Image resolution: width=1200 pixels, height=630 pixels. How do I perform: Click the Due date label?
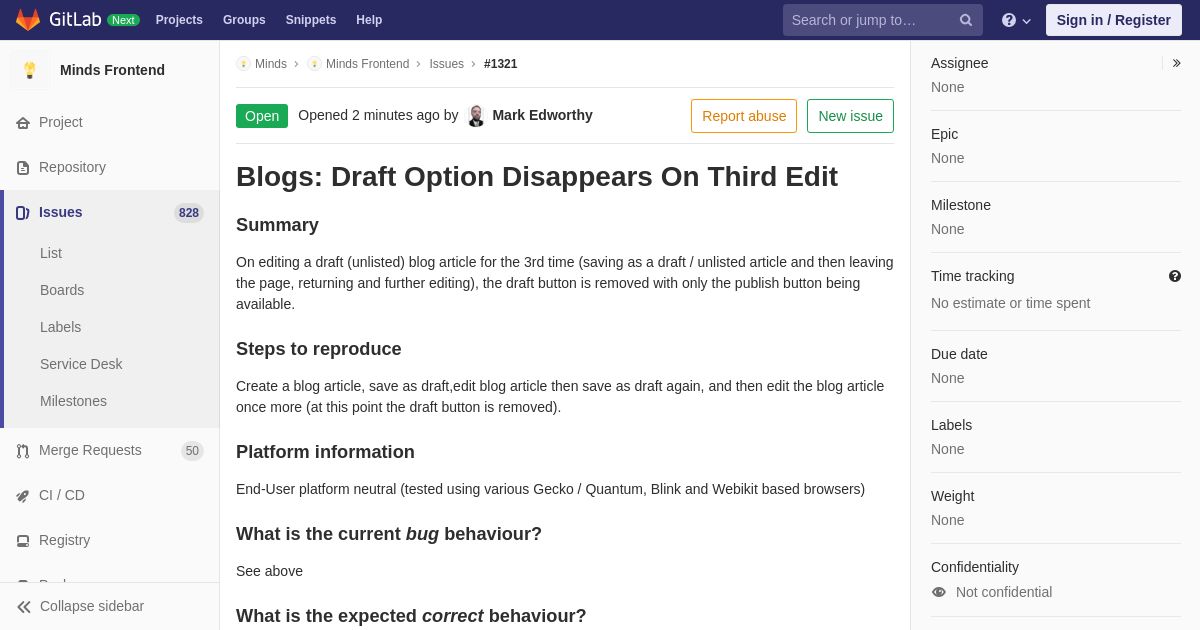tap(959, 354)
